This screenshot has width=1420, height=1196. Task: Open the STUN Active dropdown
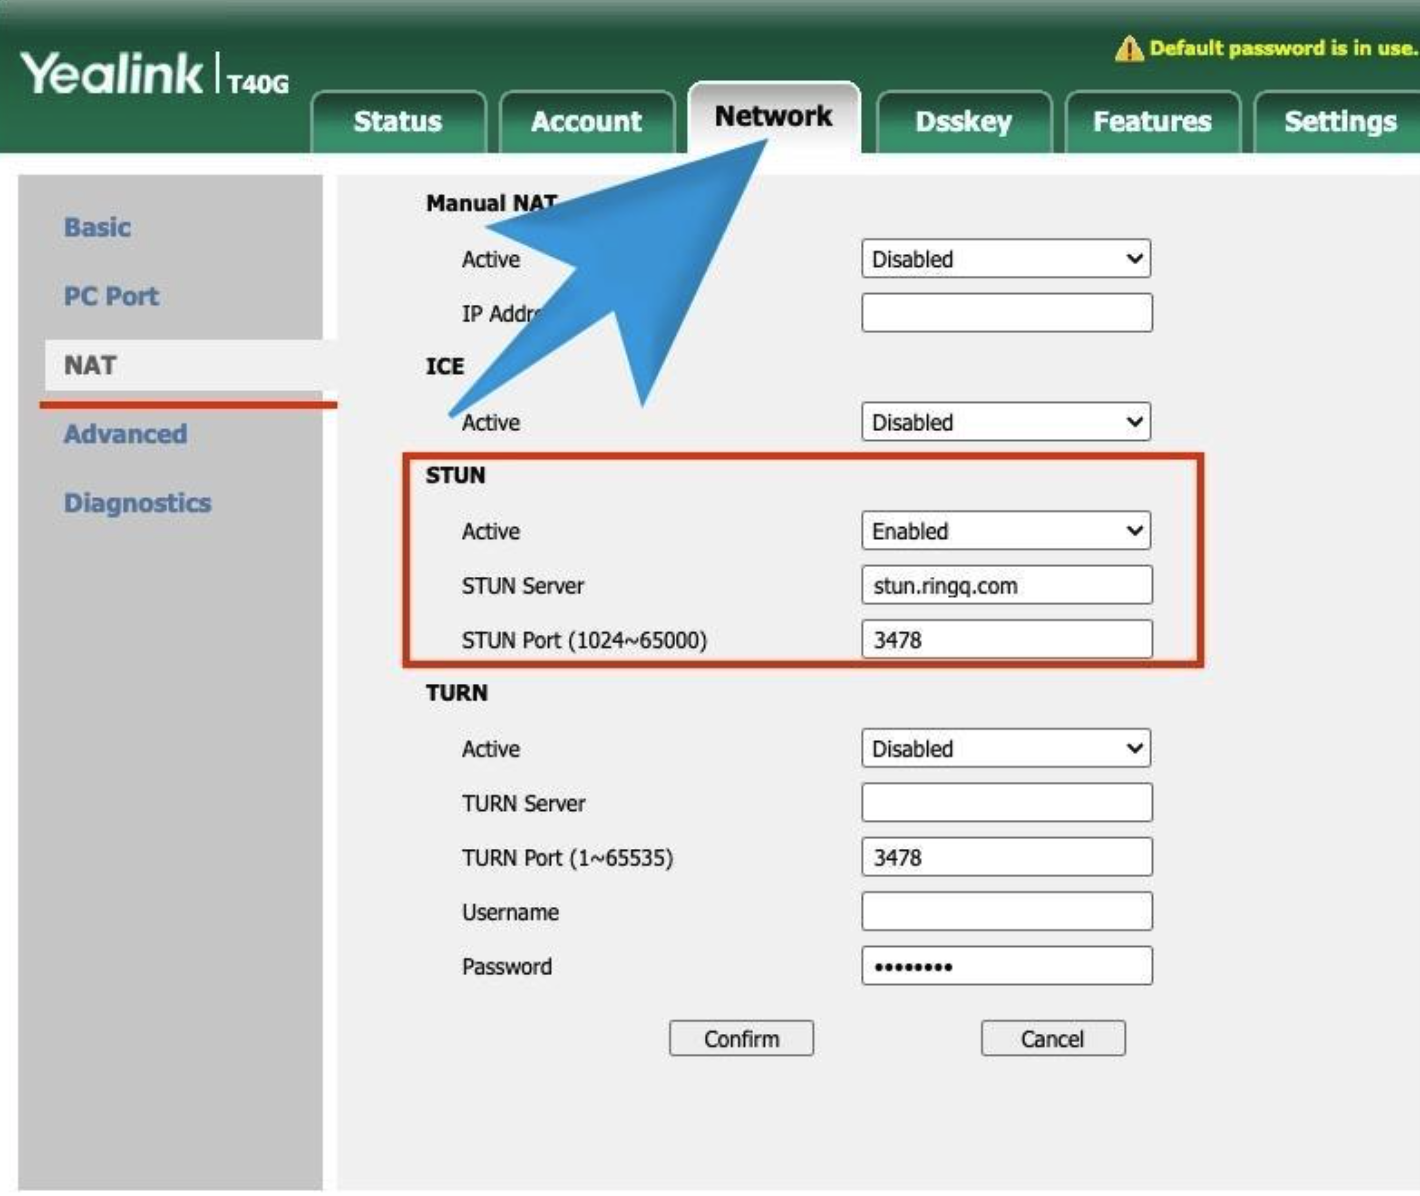1006,531
